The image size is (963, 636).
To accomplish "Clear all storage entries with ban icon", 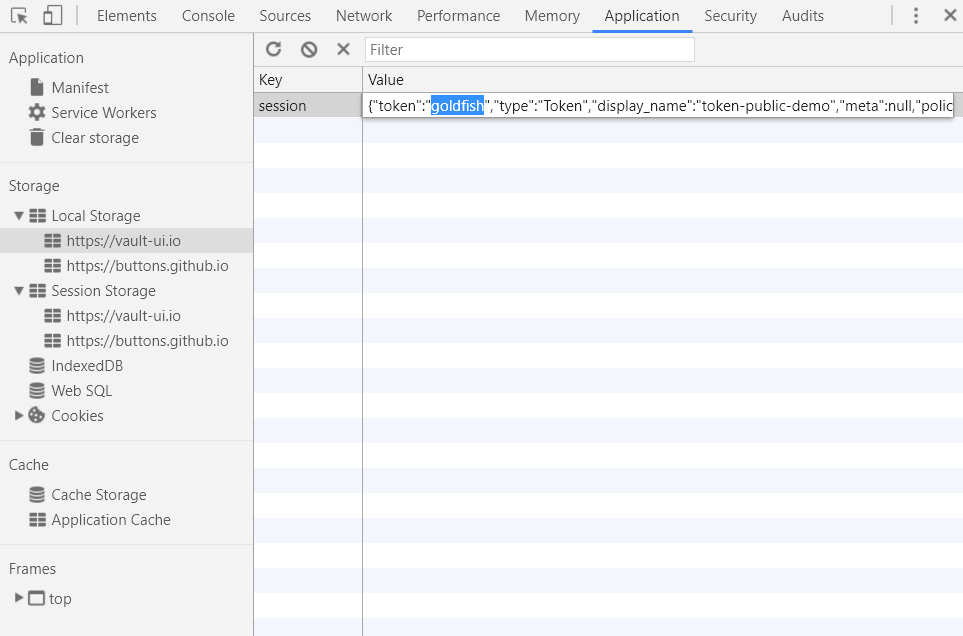I will 308,49.
